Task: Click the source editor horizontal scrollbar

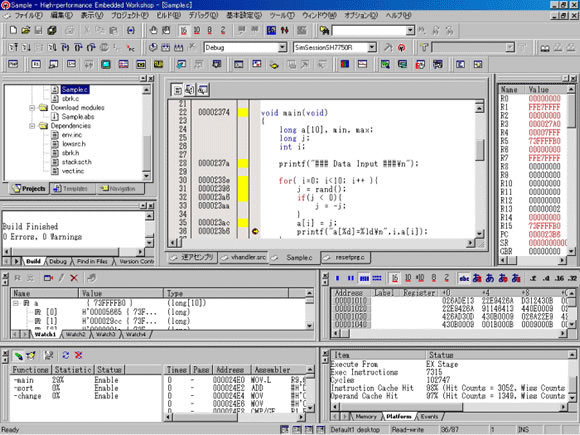Action: click(322, 243)
